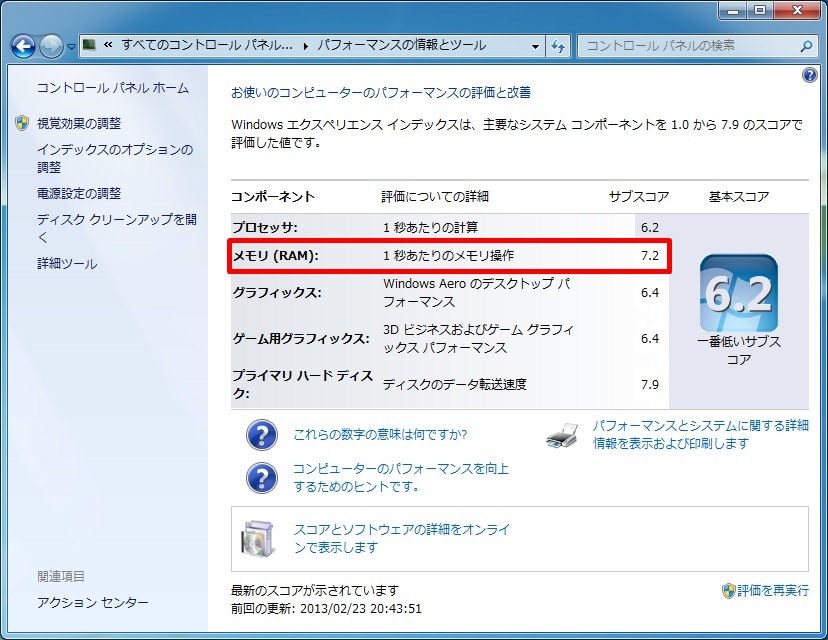Image resolution: width=828 pixels, height=640 pixels.
Task: Open 電源設定の調整
Action: click(79, 194)
